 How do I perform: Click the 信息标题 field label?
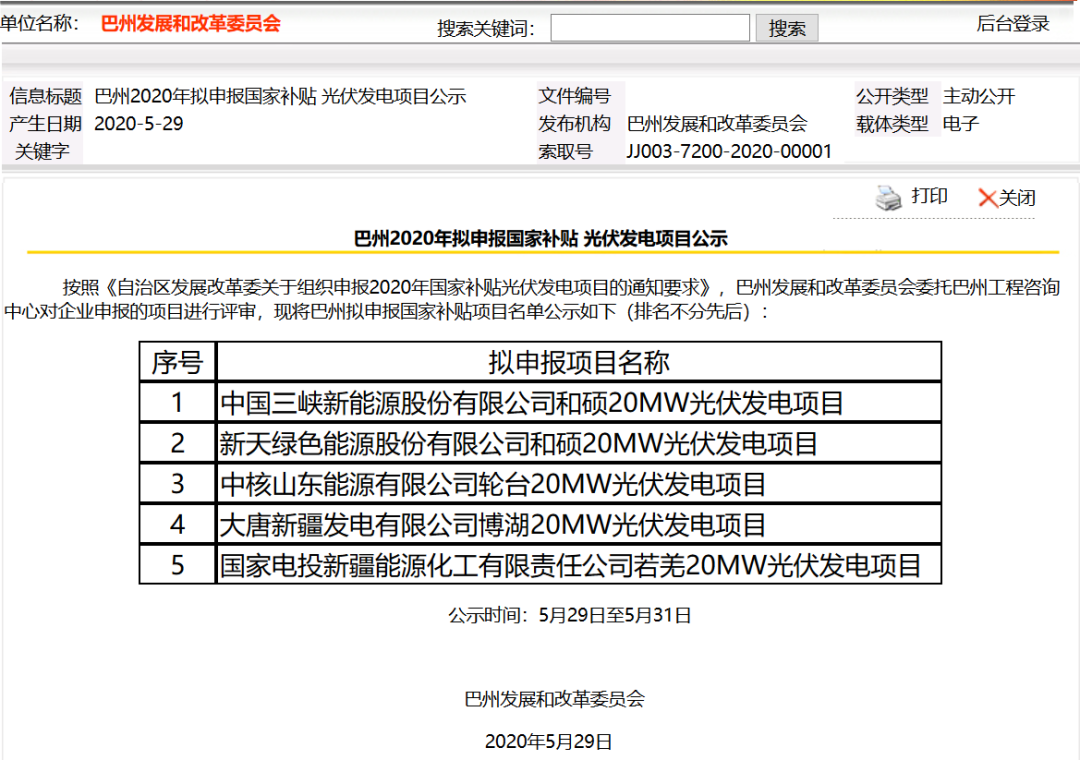click(45, 96)
